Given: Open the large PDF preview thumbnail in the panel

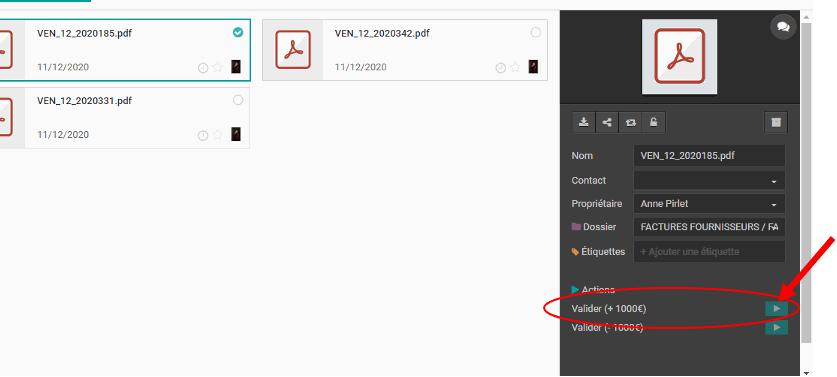Looking at the screenshot, I should tap(680, 57).
